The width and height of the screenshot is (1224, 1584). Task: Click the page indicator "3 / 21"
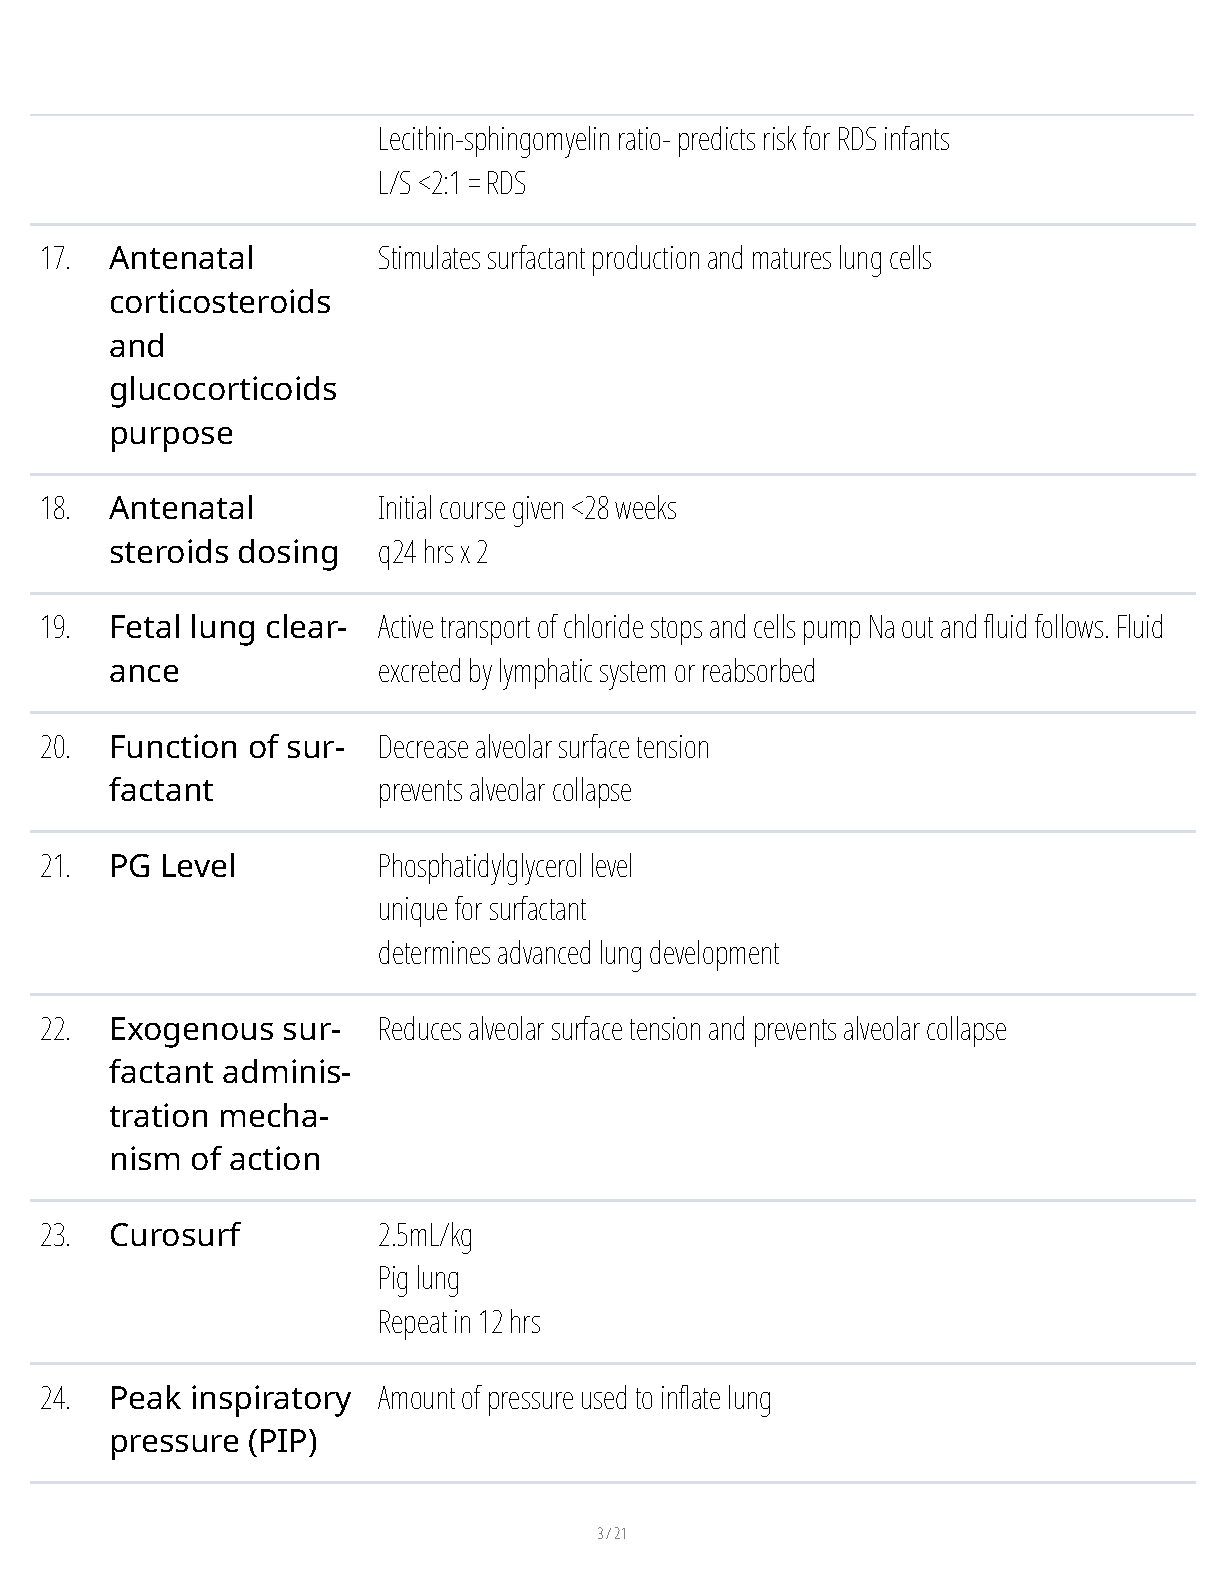611,1533
